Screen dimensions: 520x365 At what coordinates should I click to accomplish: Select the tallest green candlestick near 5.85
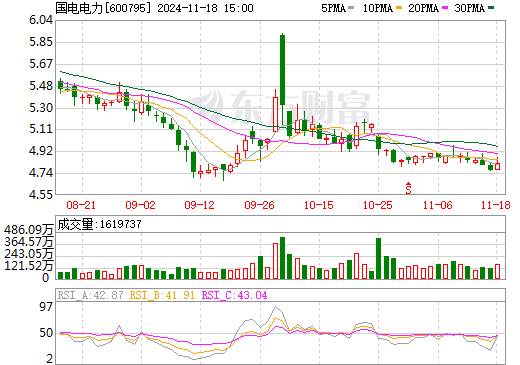click(x=282, y=69)
